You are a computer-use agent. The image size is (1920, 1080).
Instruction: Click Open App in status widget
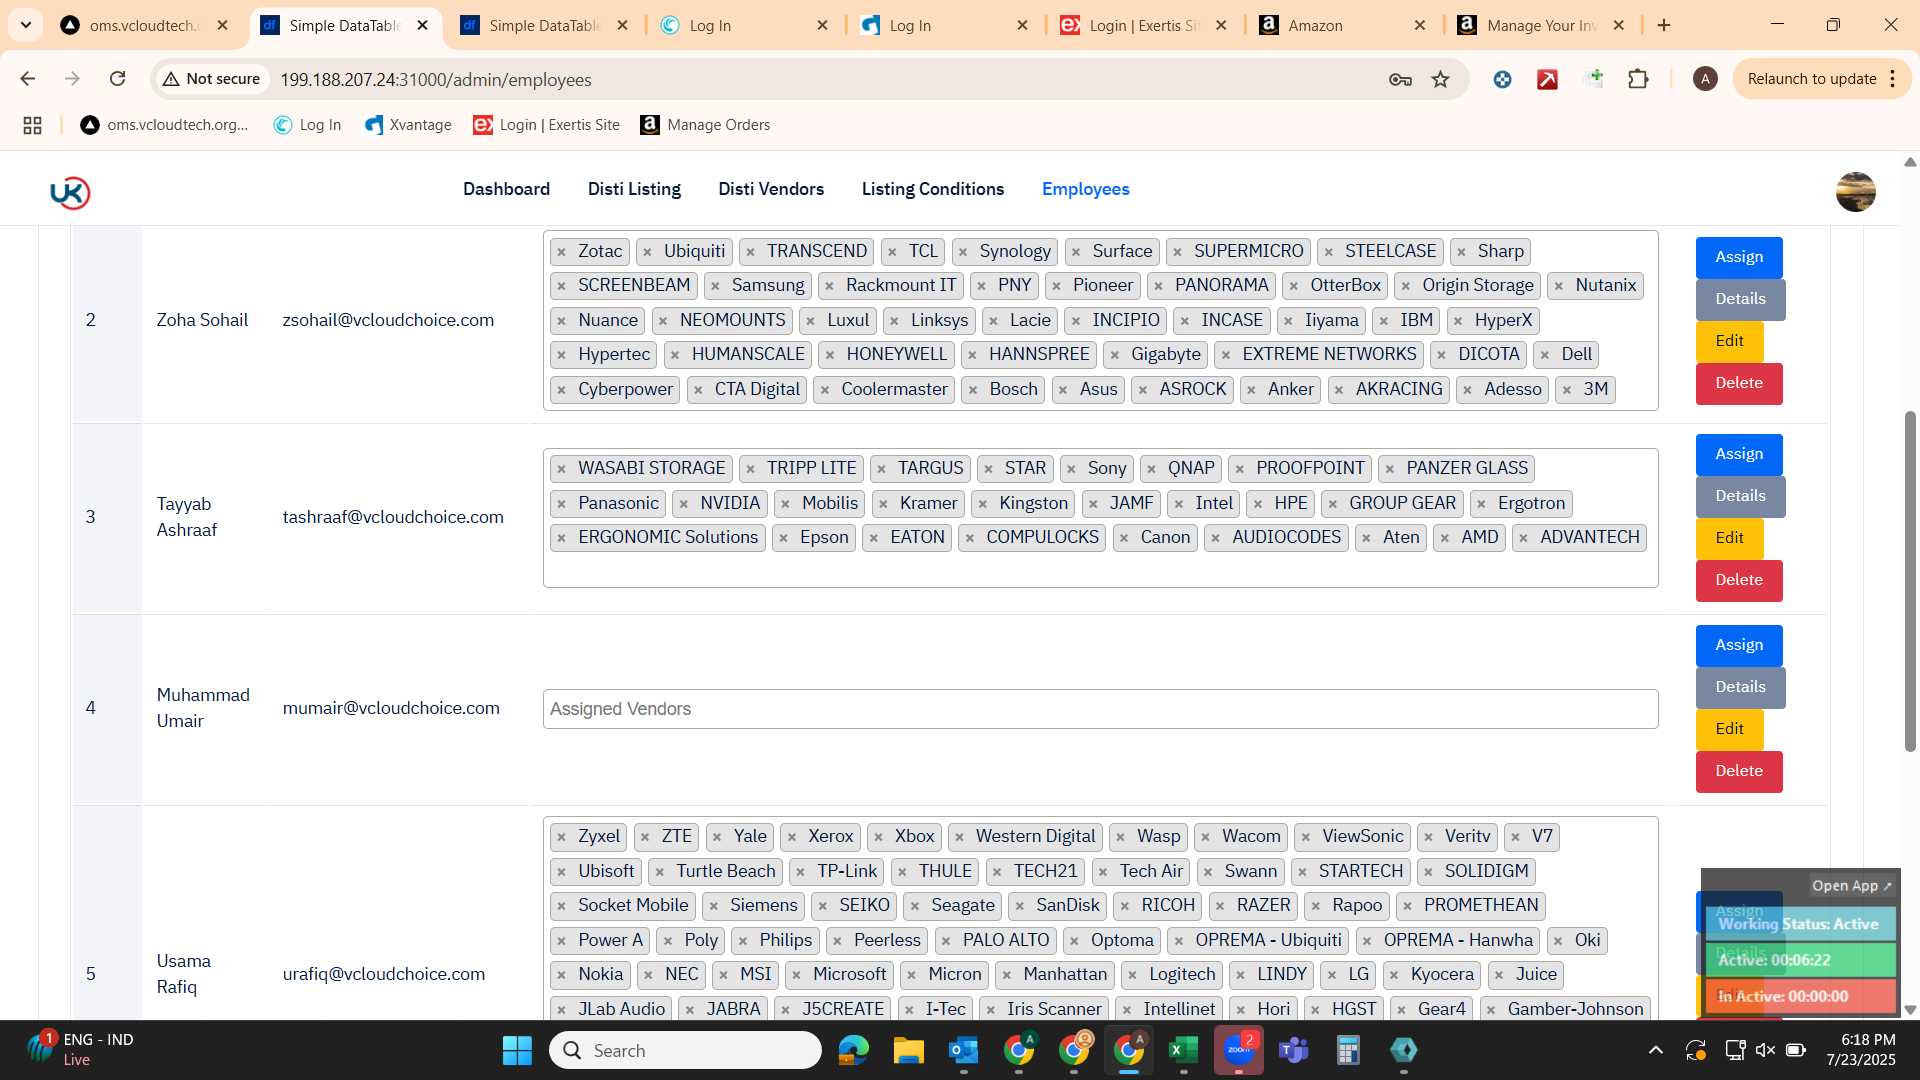point(1851,886)
